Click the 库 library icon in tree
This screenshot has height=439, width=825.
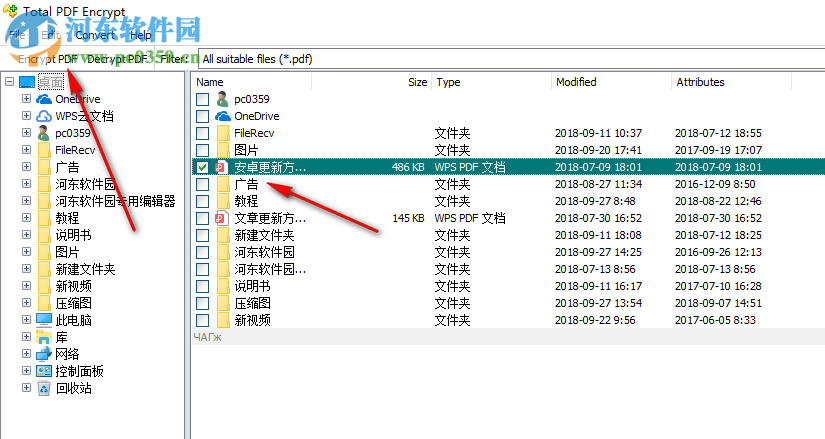click(x=44, y=337)
